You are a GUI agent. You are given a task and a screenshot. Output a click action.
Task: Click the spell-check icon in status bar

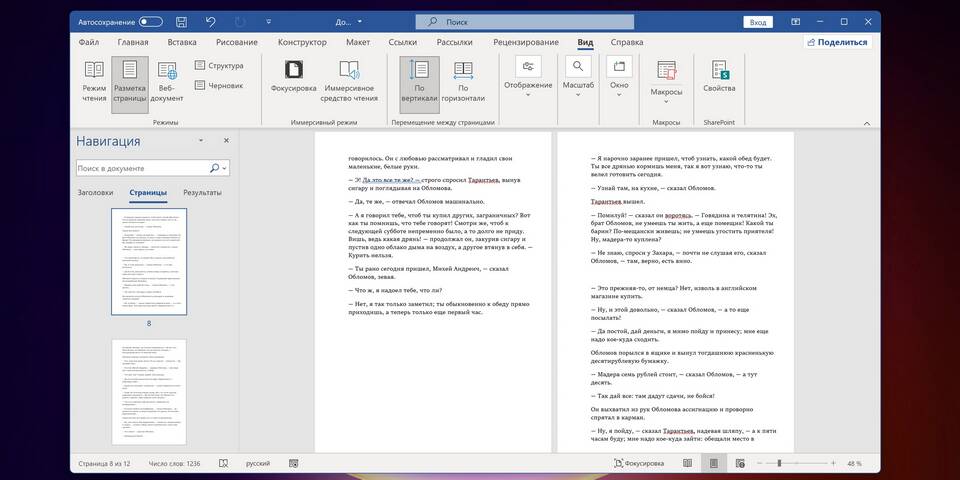point(222,463)
